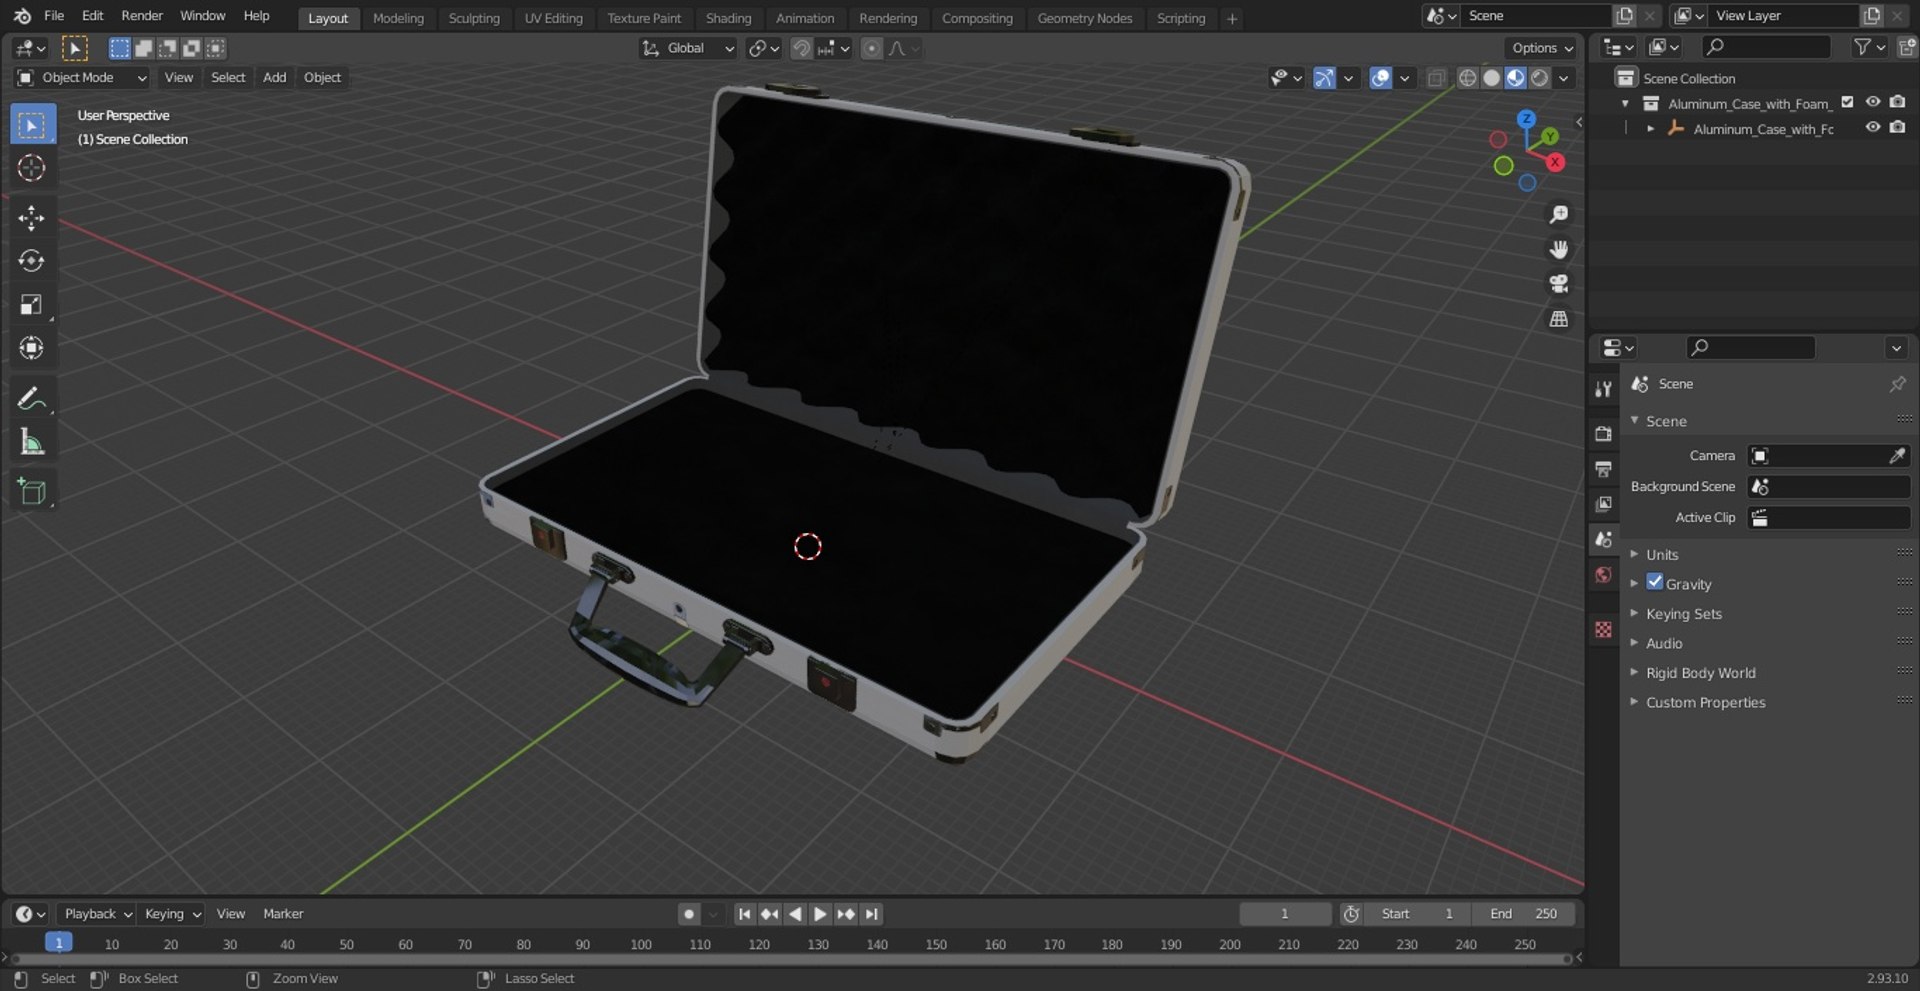Pick the Rotate tool
This screenshot has height=991, width=1920.
[x=32, y=261]
